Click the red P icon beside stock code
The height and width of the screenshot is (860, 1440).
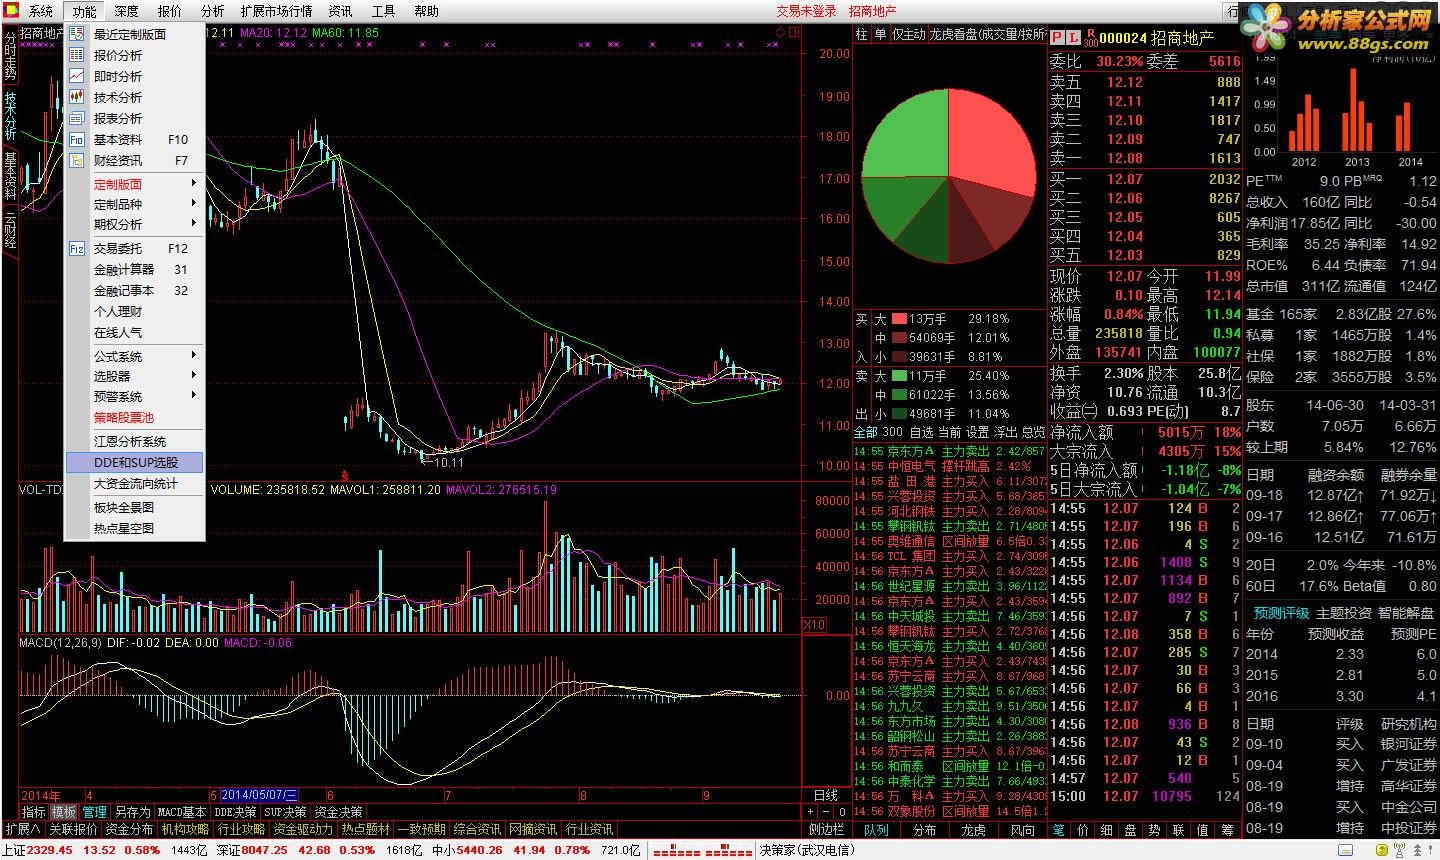point(1057,38)
